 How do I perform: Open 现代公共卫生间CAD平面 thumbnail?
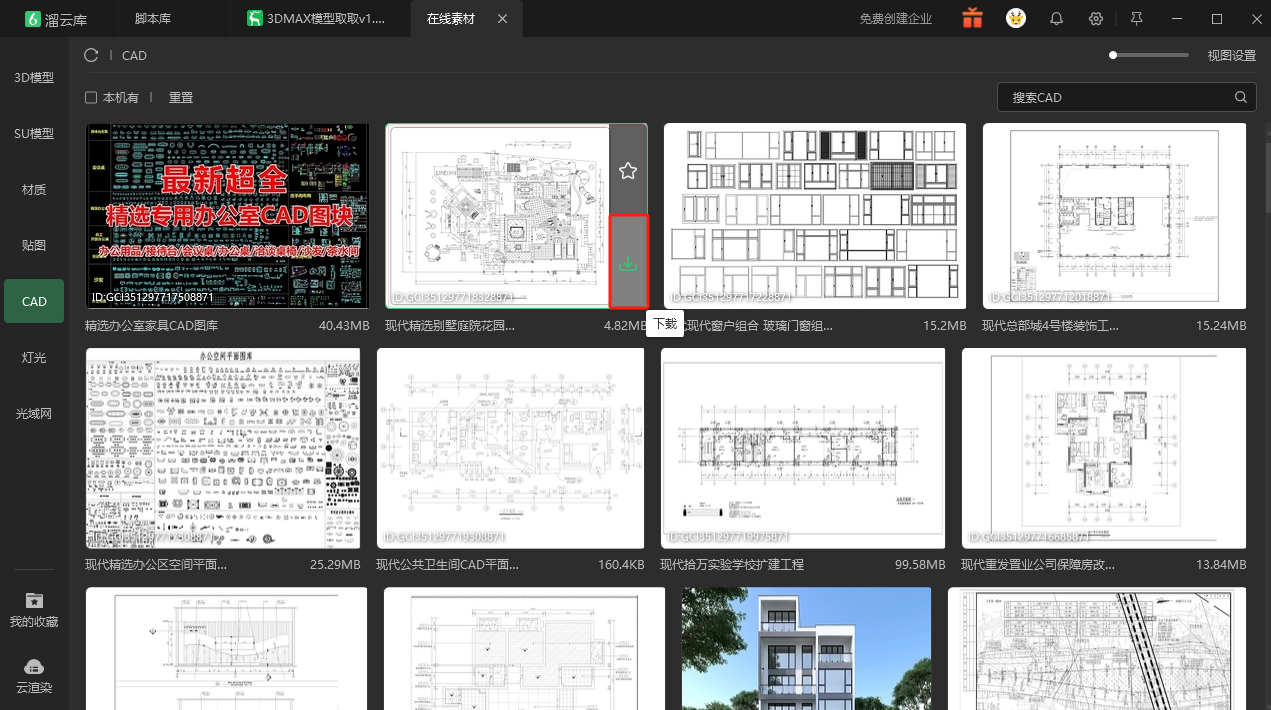[510, 448]
